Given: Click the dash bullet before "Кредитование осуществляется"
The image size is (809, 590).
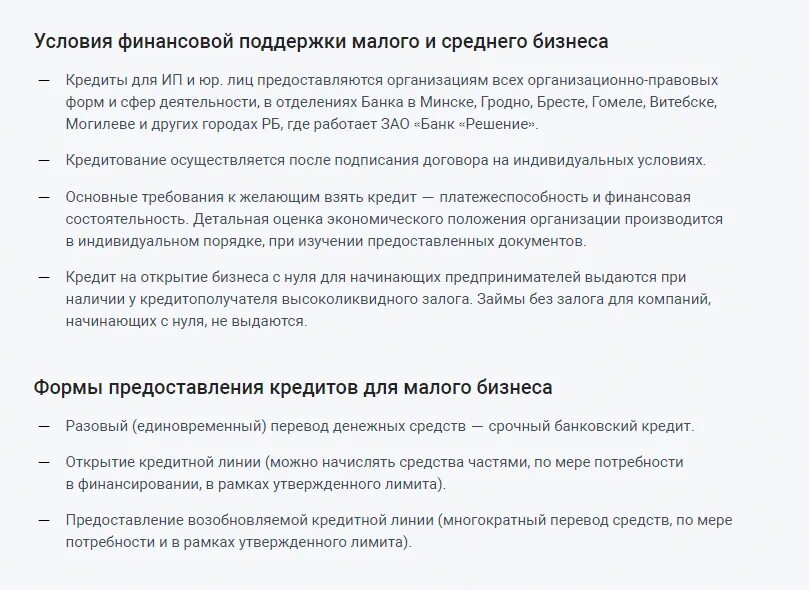Looking at the screenshot, I should pos(43,160).
